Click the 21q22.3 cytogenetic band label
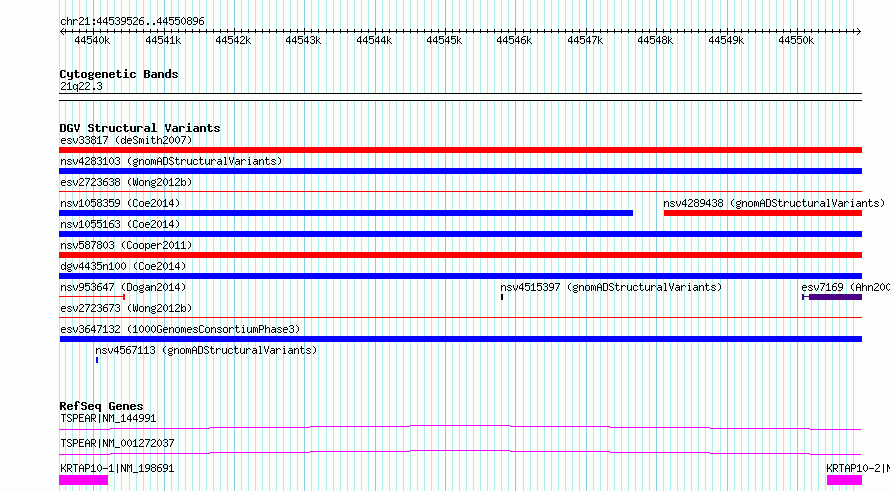This screenshot has height=491, width=890. point(81,86)
